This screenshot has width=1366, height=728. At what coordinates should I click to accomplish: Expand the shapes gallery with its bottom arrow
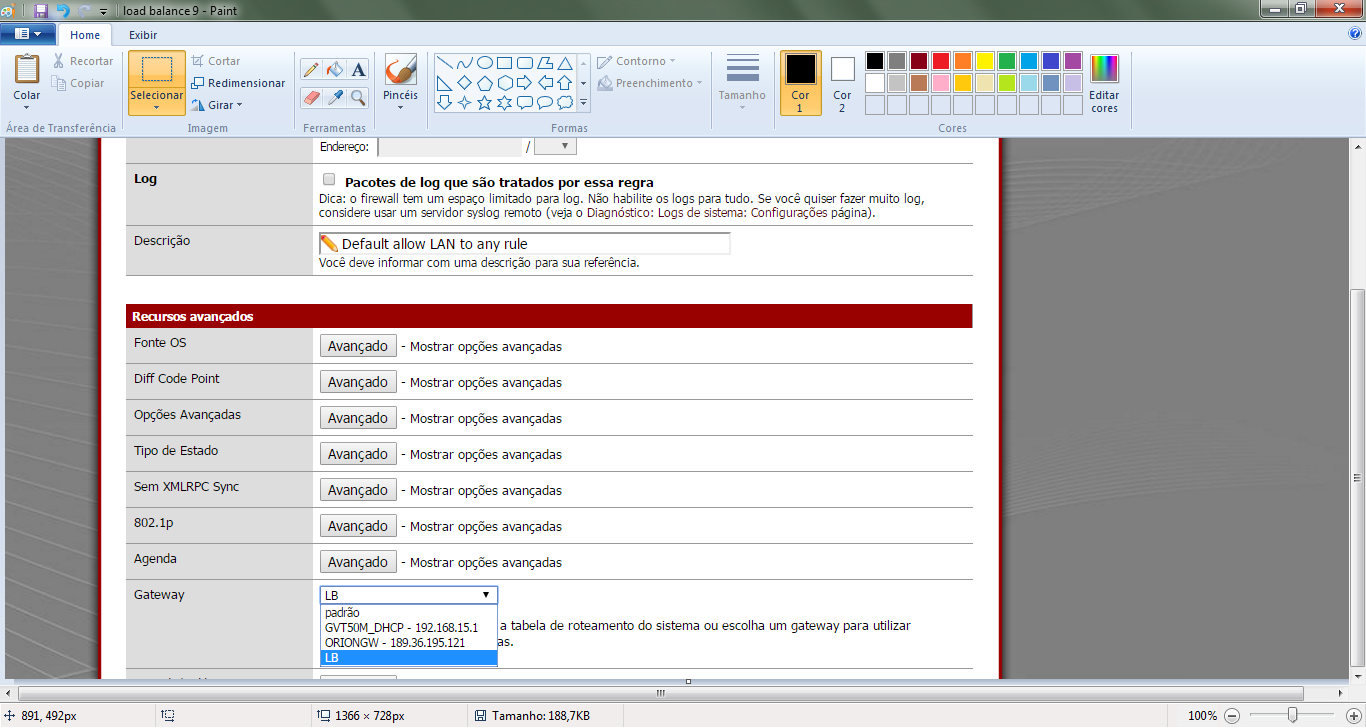click(x=583, y=102)
